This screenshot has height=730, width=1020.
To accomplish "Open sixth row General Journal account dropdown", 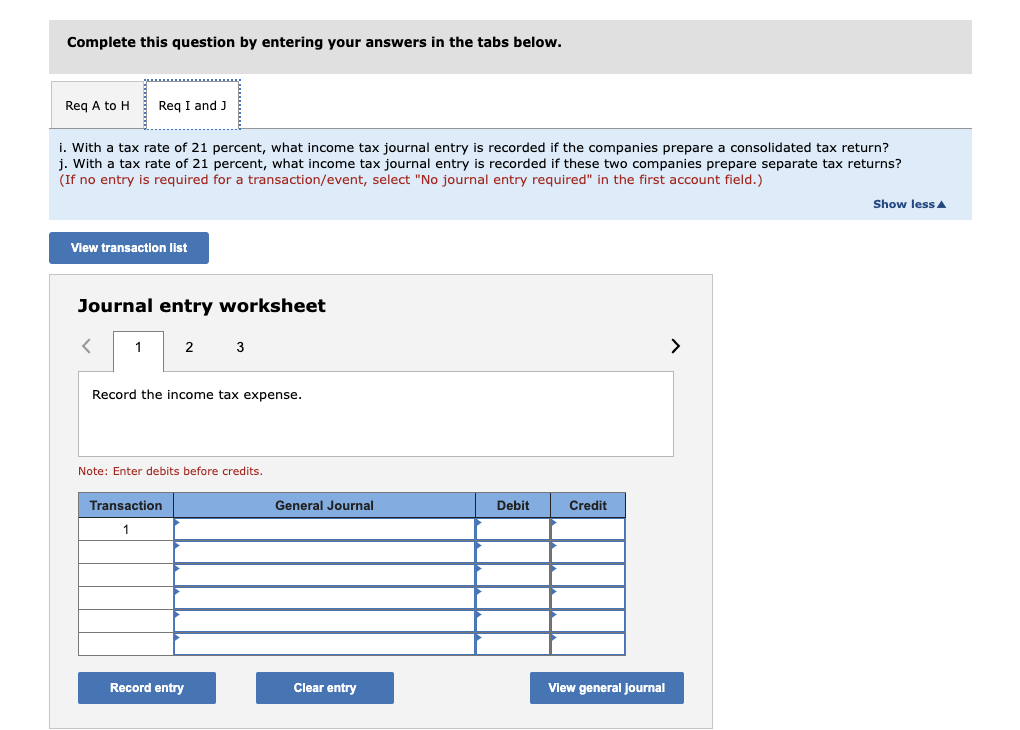I will (x=324, y=644).
